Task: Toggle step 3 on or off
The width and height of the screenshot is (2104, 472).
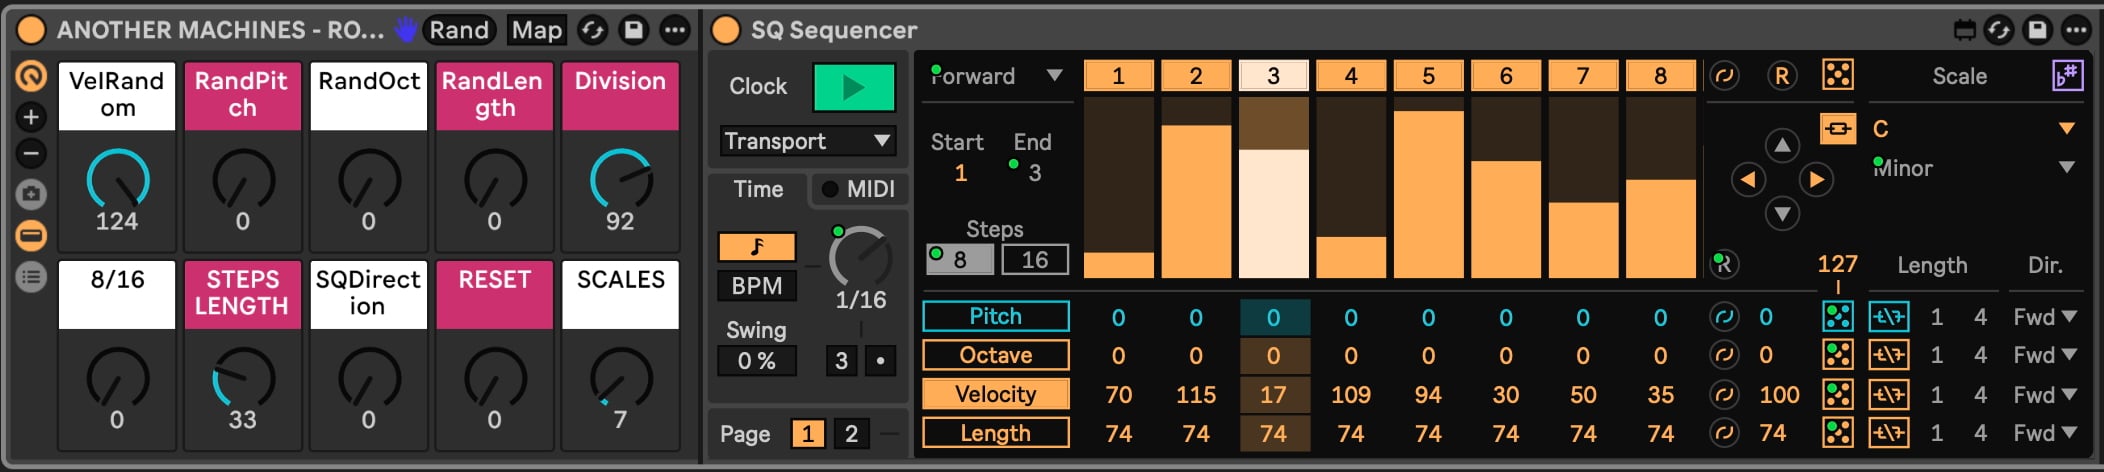Action: click(x=1273, y=76)
